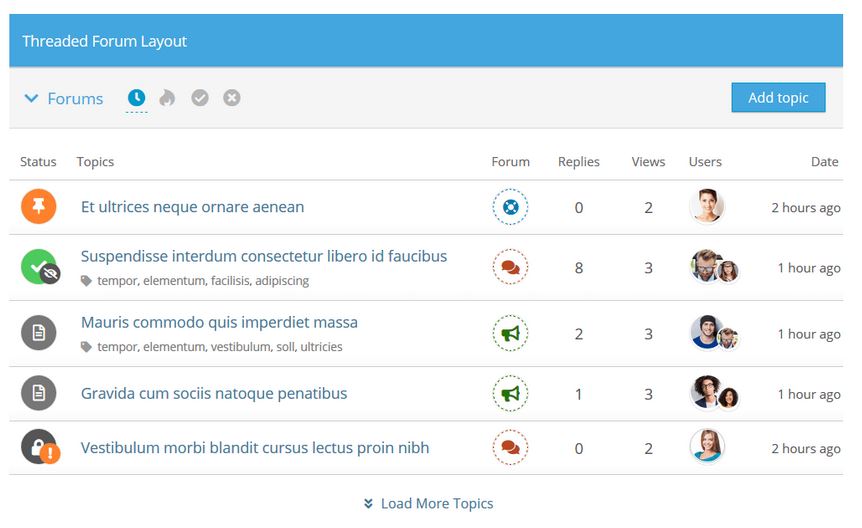Open topic Et ultrices neque ornare aenean
The height and width of the screenshot is (528, 862).
click(192, 207)
